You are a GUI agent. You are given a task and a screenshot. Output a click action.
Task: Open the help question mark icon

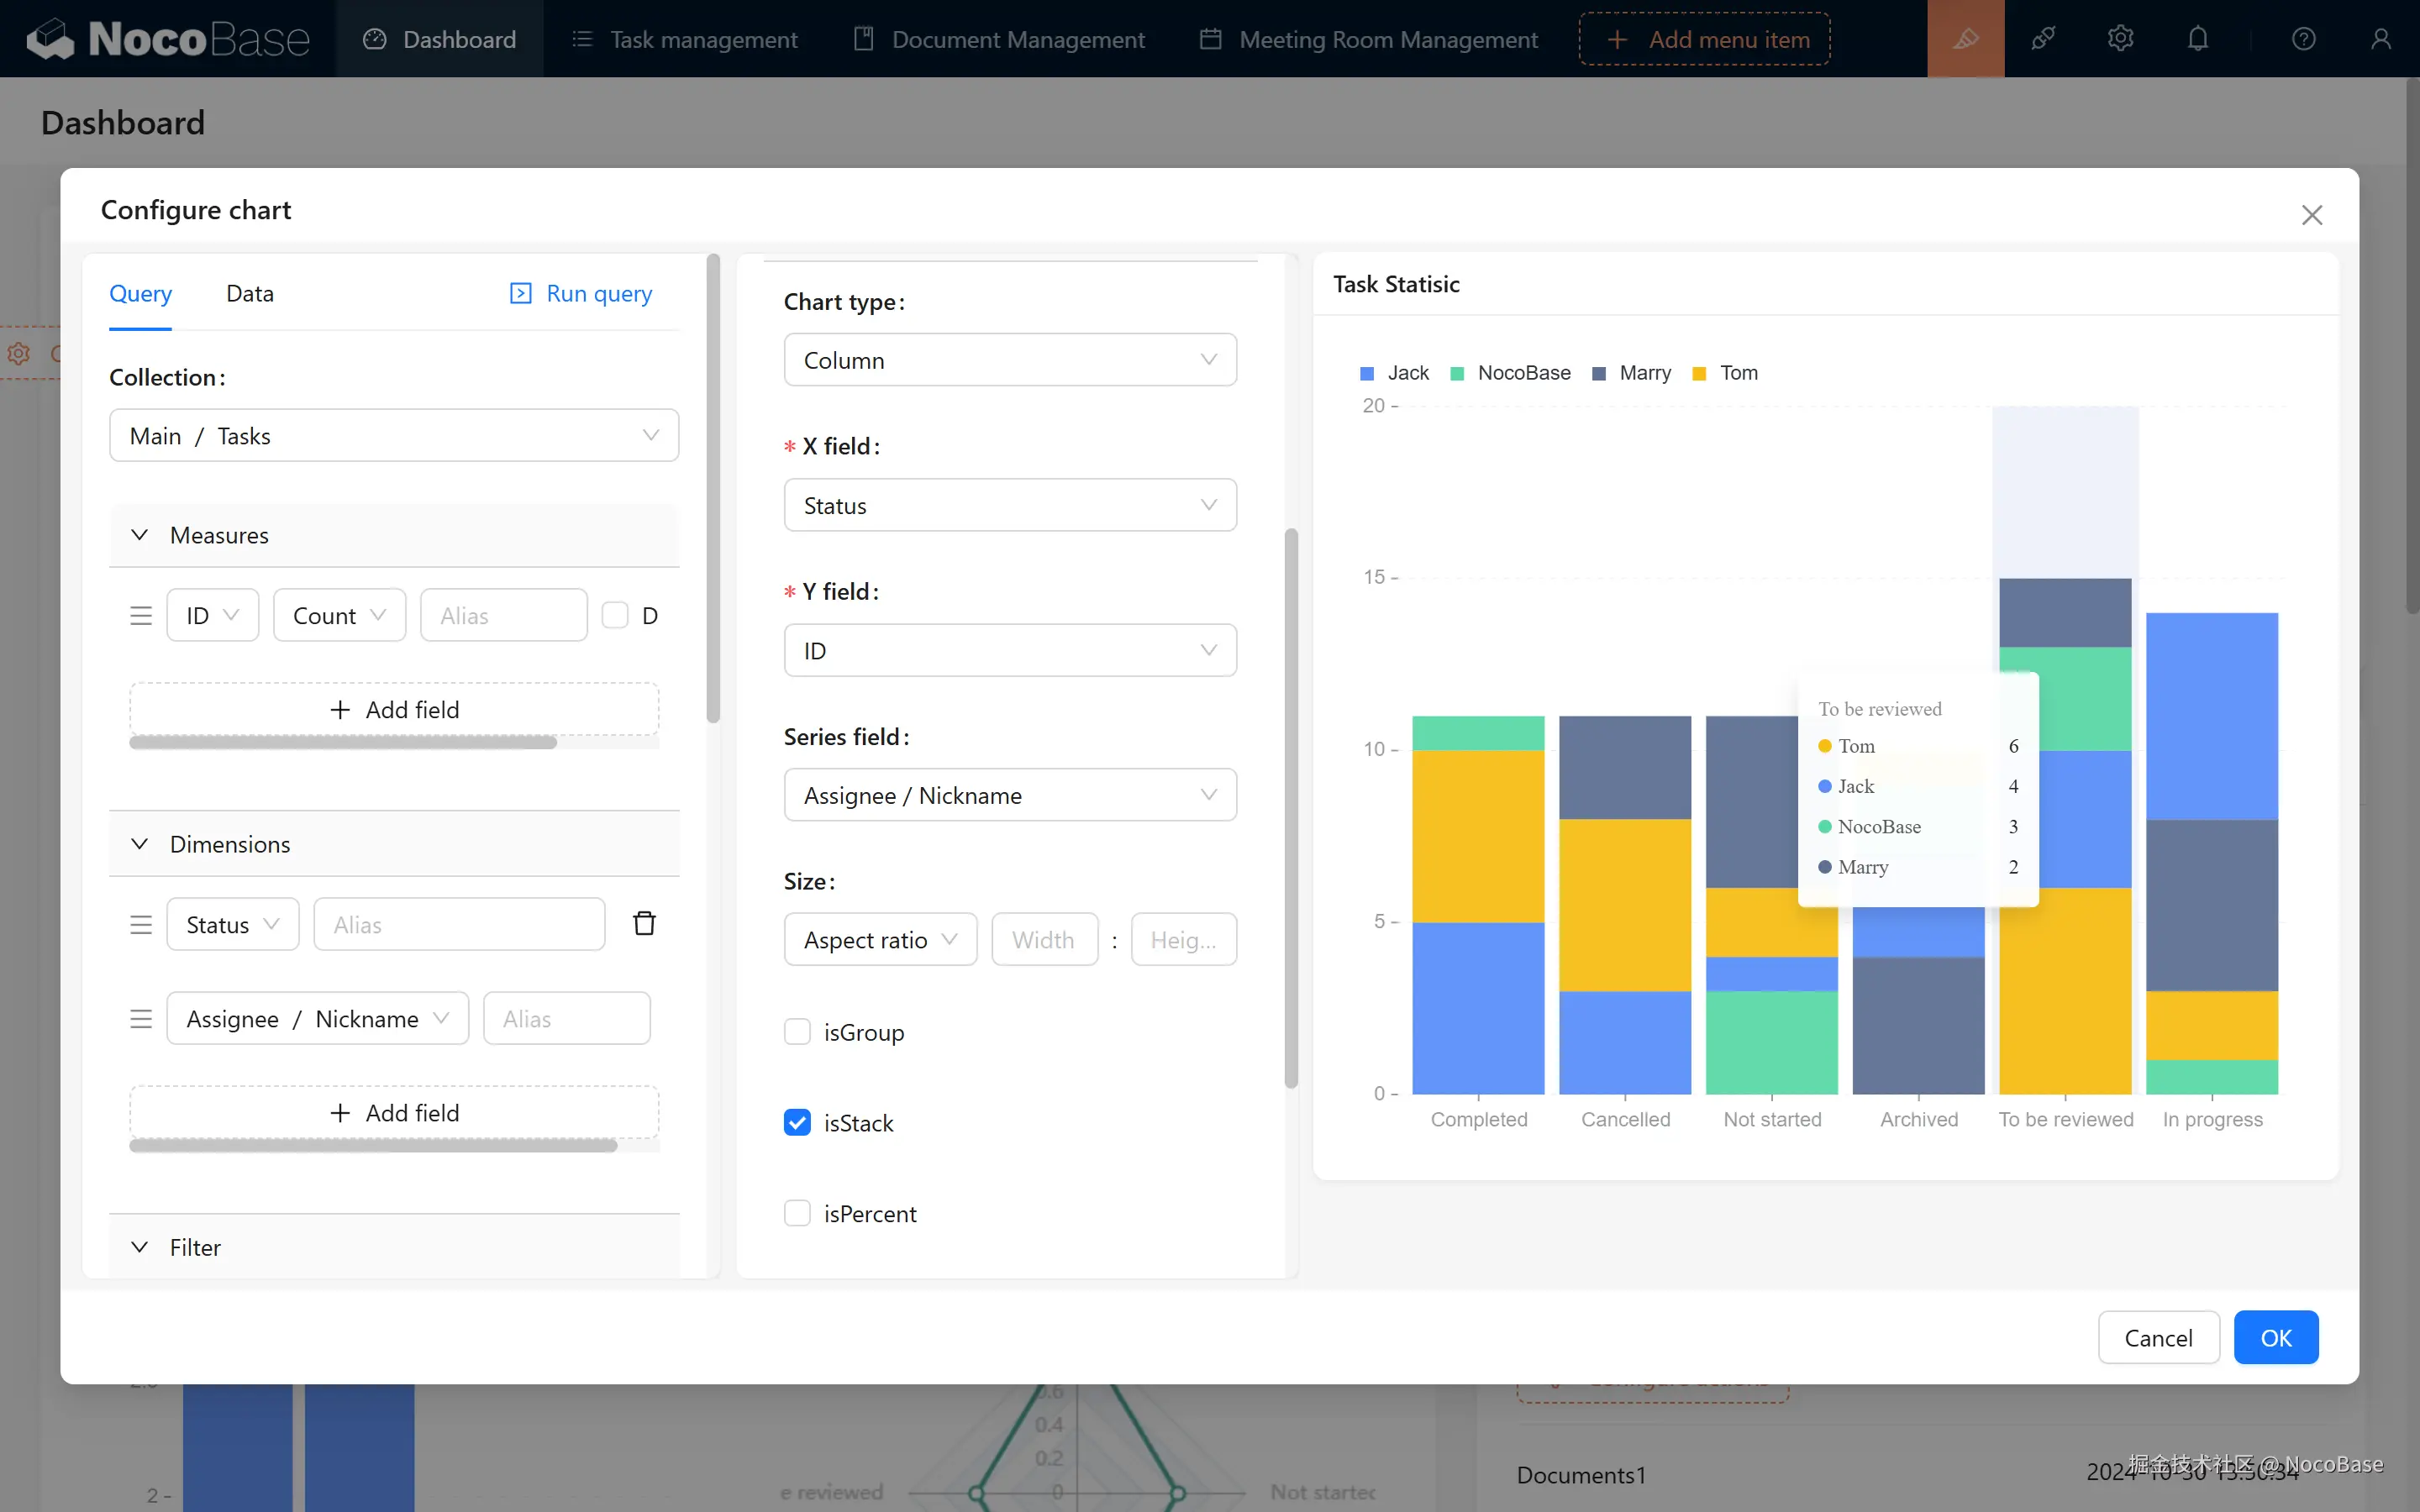(x=2303, y=39)
